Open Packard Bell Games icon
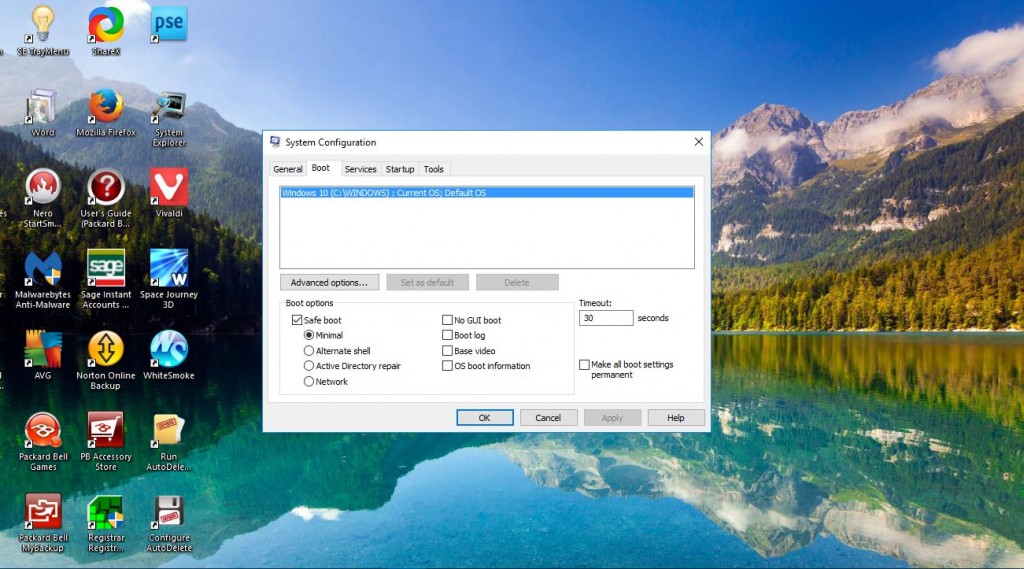The image size is (1024, 569). coord(43,442)
